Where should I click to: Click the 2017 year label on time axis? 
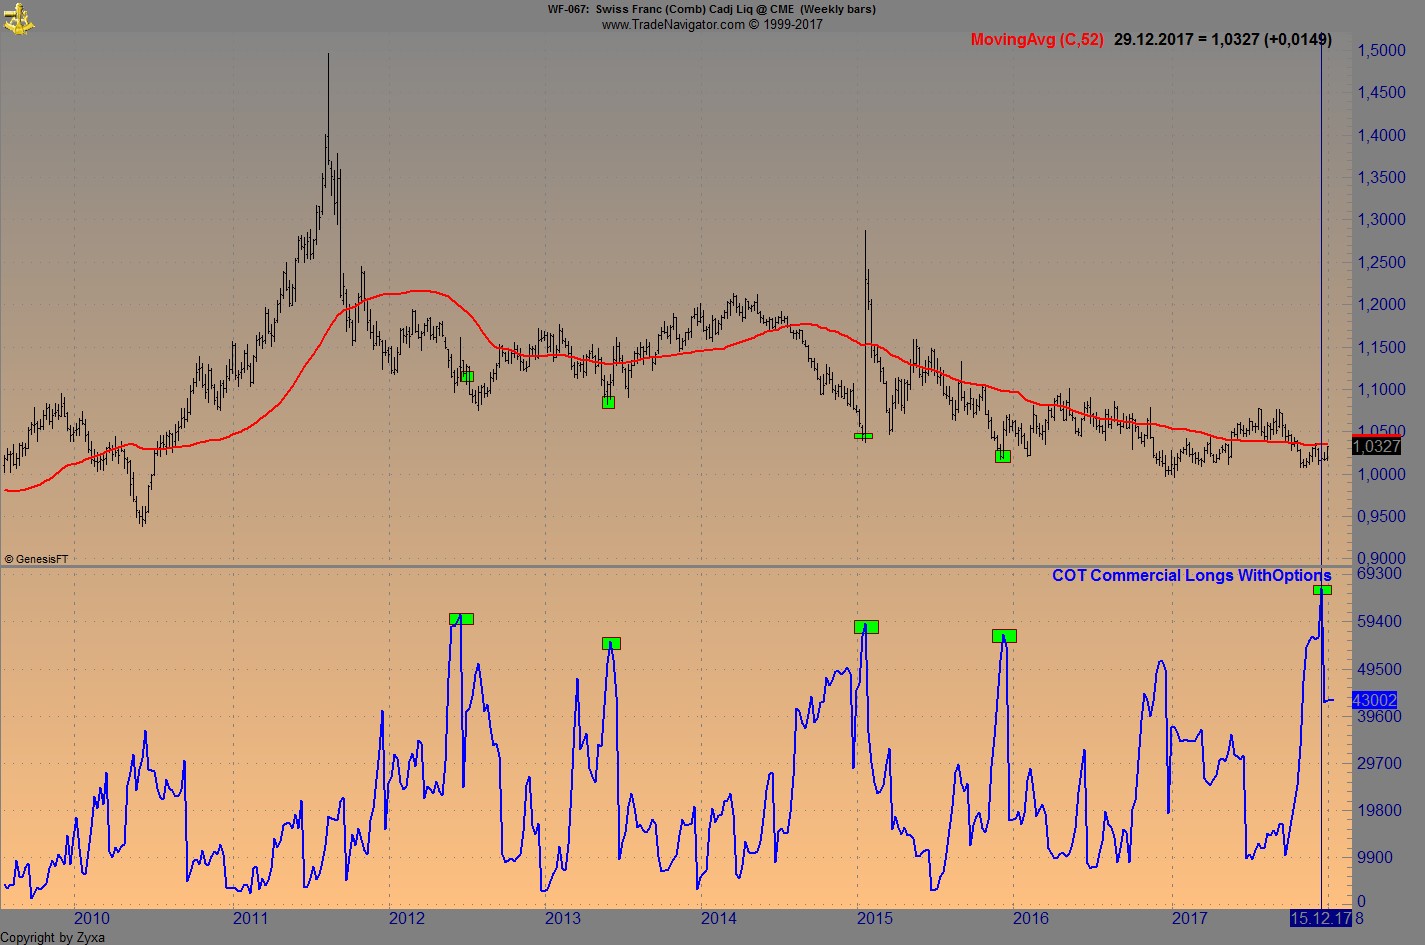1189,919
